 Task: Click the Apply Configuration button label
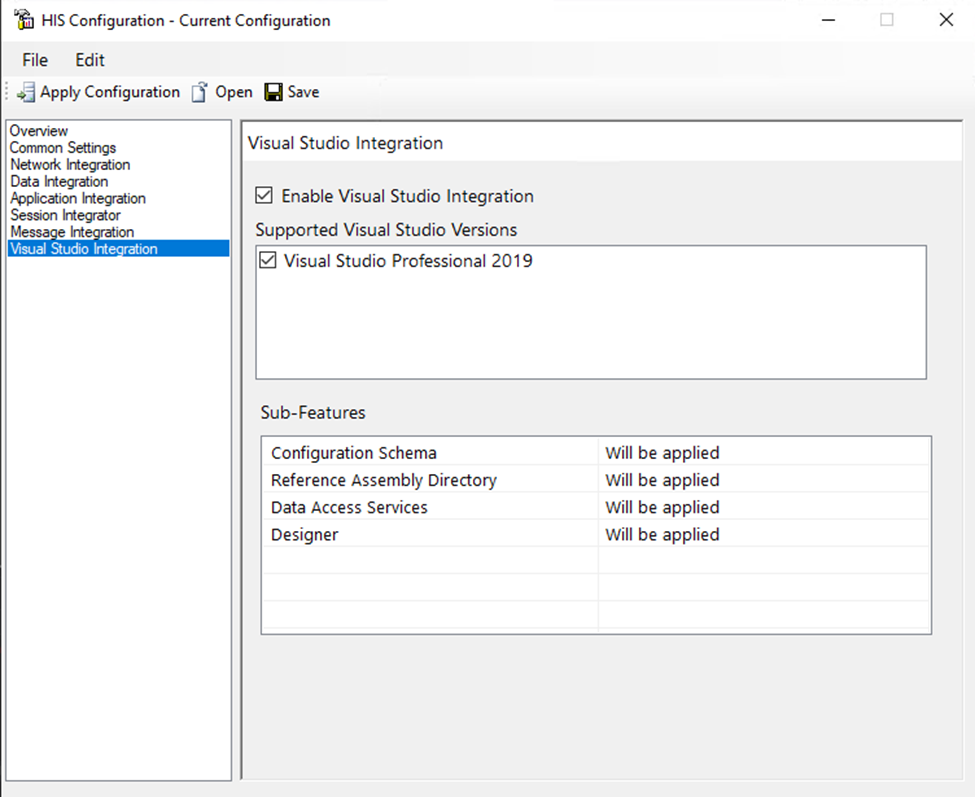[110, 92]
